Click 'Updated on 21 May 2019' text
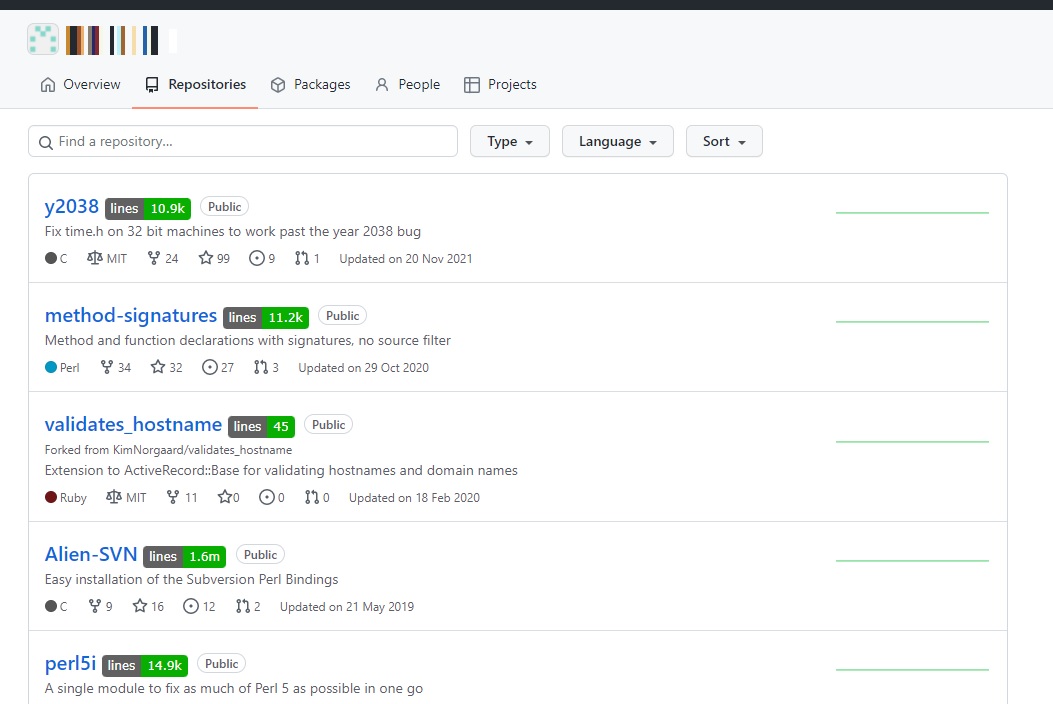Viewport: 1053px width, 704px height. [347, 607]
